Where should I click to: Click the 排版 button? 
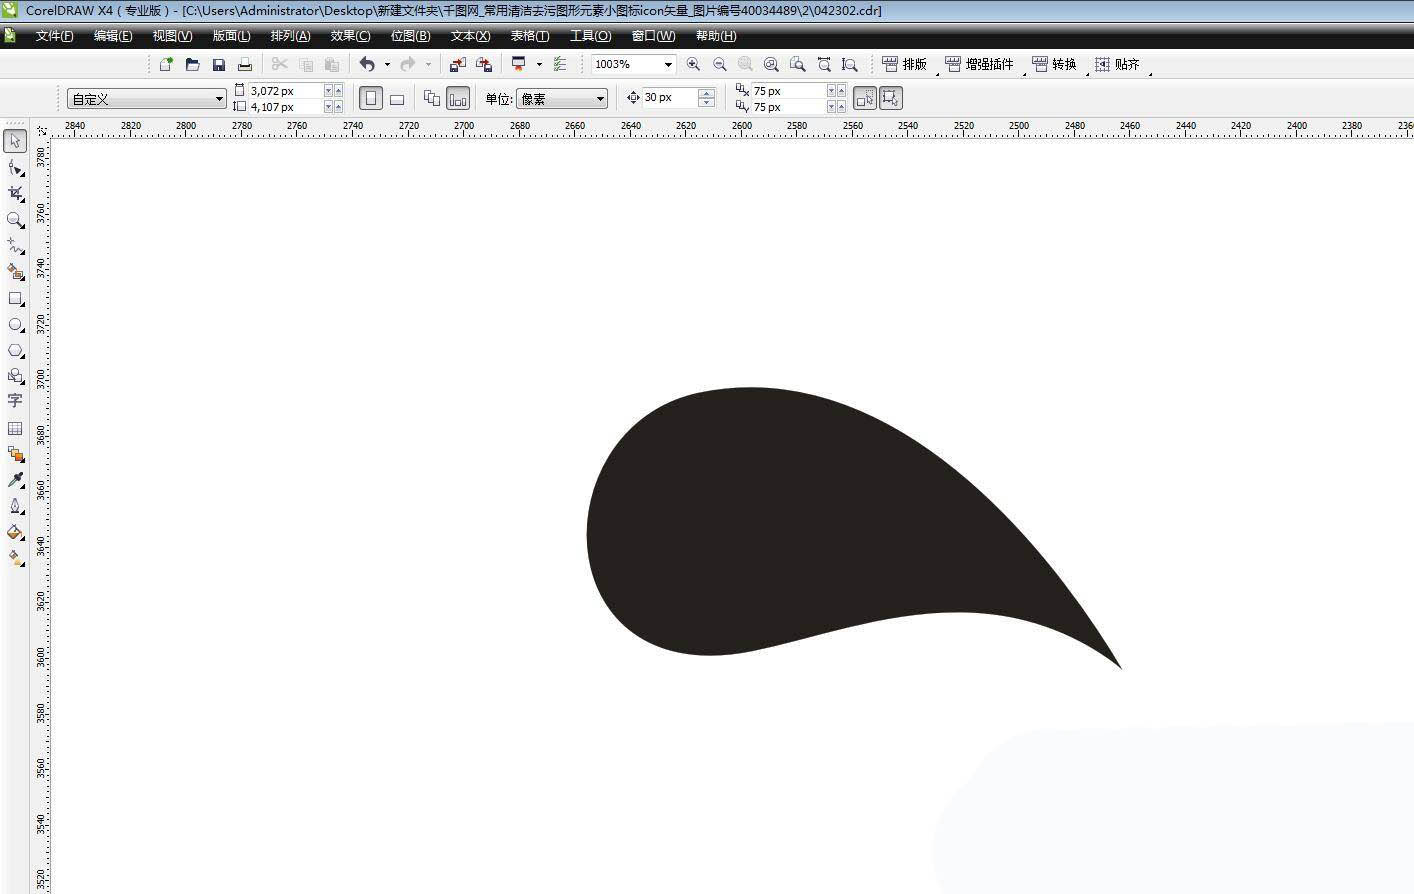(905, 64)
